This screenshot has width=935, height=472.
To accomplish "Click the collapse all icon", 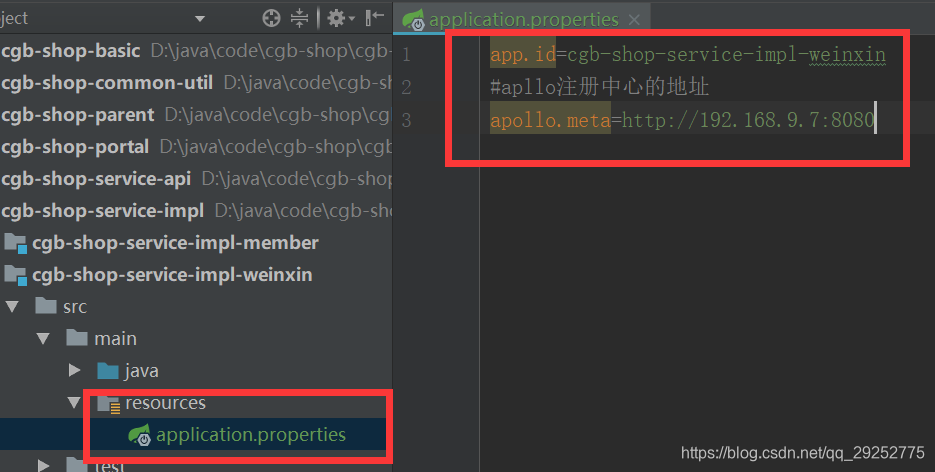I will tap(299, 18).
